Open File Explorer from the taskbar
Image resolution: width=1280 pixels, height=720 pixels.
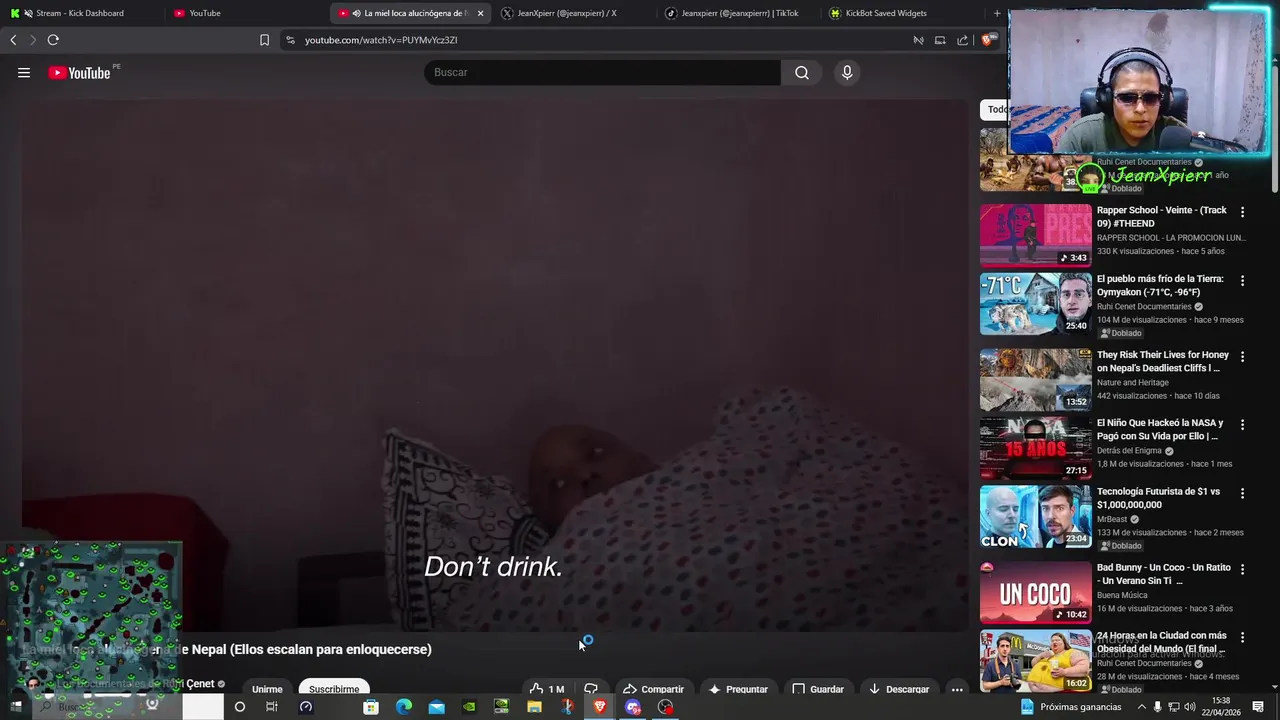coord(534,707)
